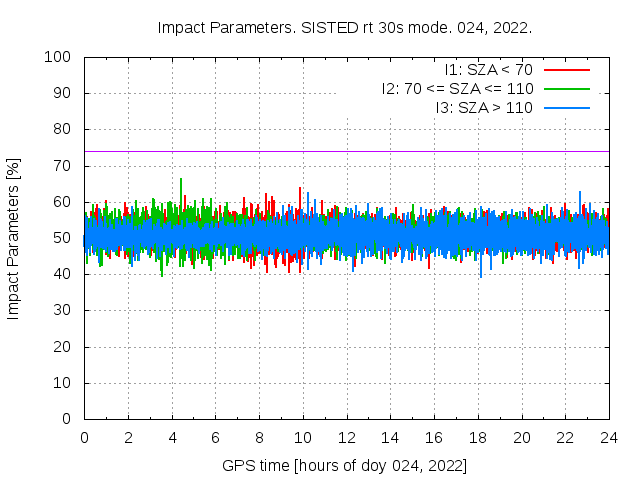Click the red I1 legend line sample
Screen dimensions: 640x480
pyautogui.click(x=565, y=70)
